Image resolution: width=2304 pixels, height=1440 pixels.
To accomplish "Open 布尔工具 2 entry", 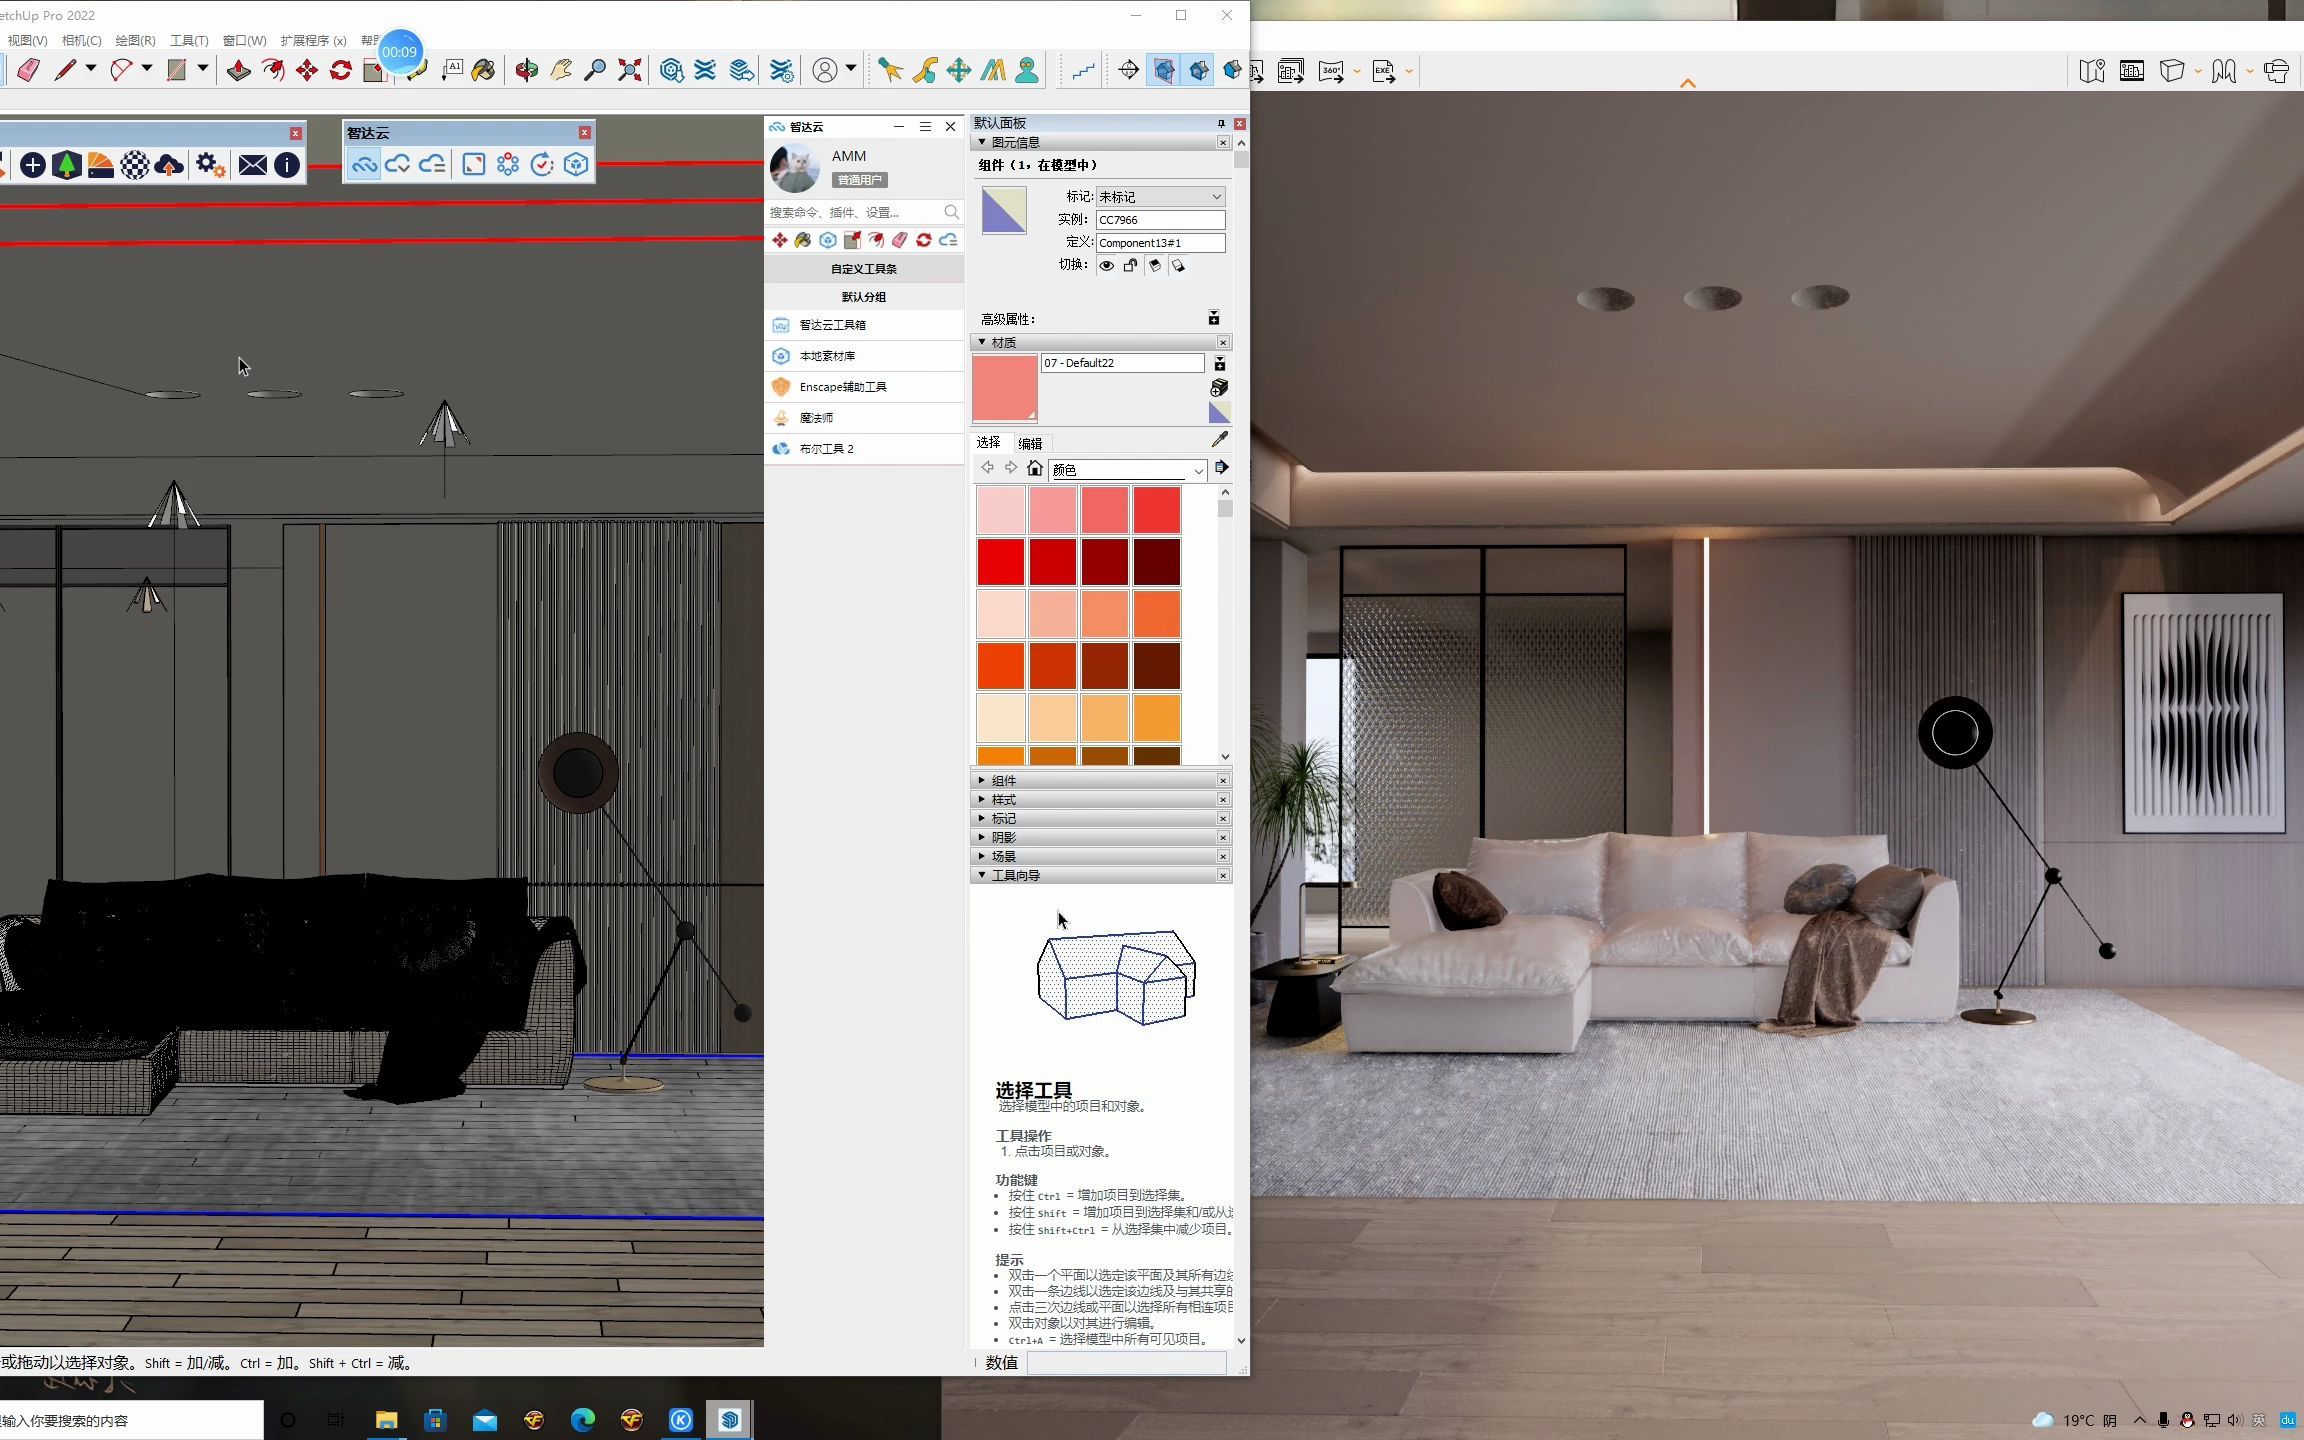I will tap(864, 449).
